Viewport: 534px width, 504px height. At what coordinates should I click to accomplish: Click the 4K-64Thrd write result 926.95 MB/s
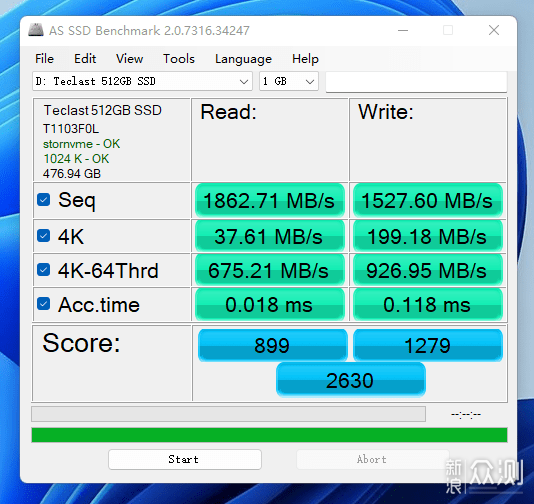pyautogui.click(x=427, y=270)
